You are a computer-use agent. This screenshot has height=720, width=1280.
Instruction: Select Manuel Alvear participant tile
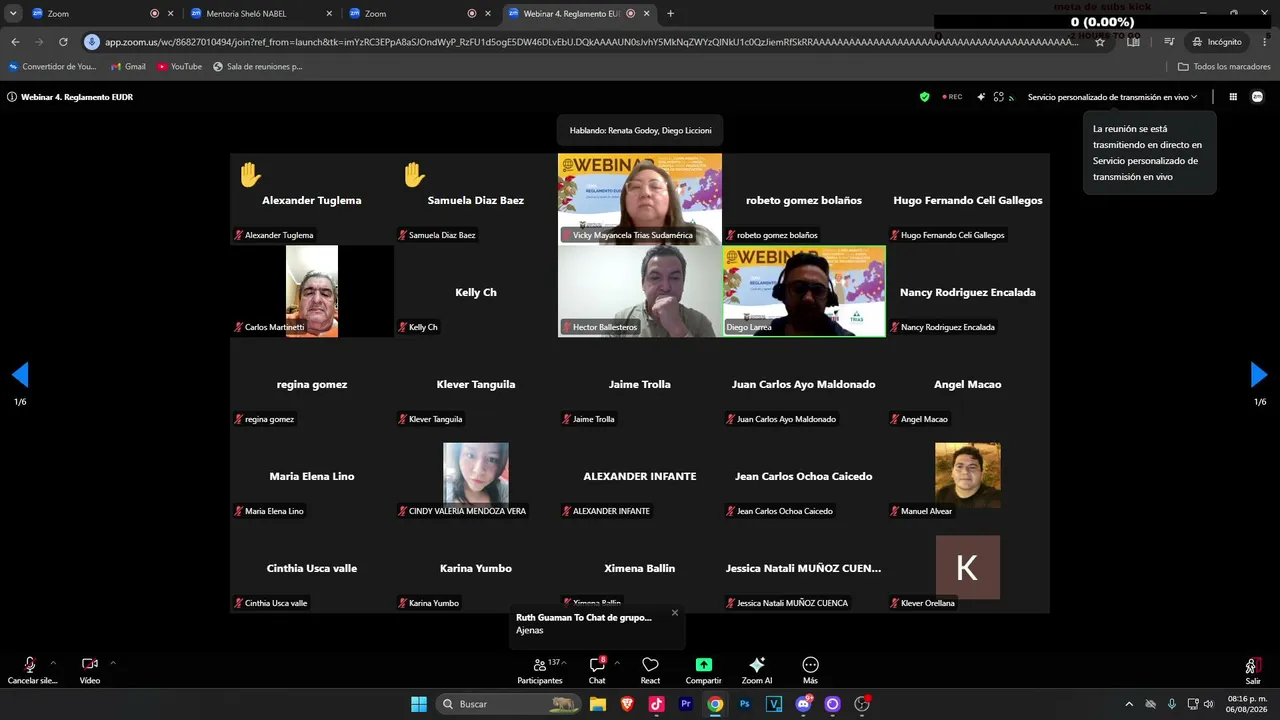click(x=968, y=475)
